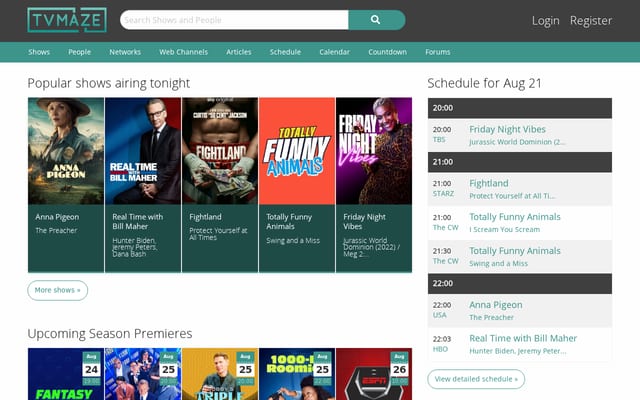Click Totally Funny Animals card title
Screen dimensions: 640x400
click(x=289, y=221)
